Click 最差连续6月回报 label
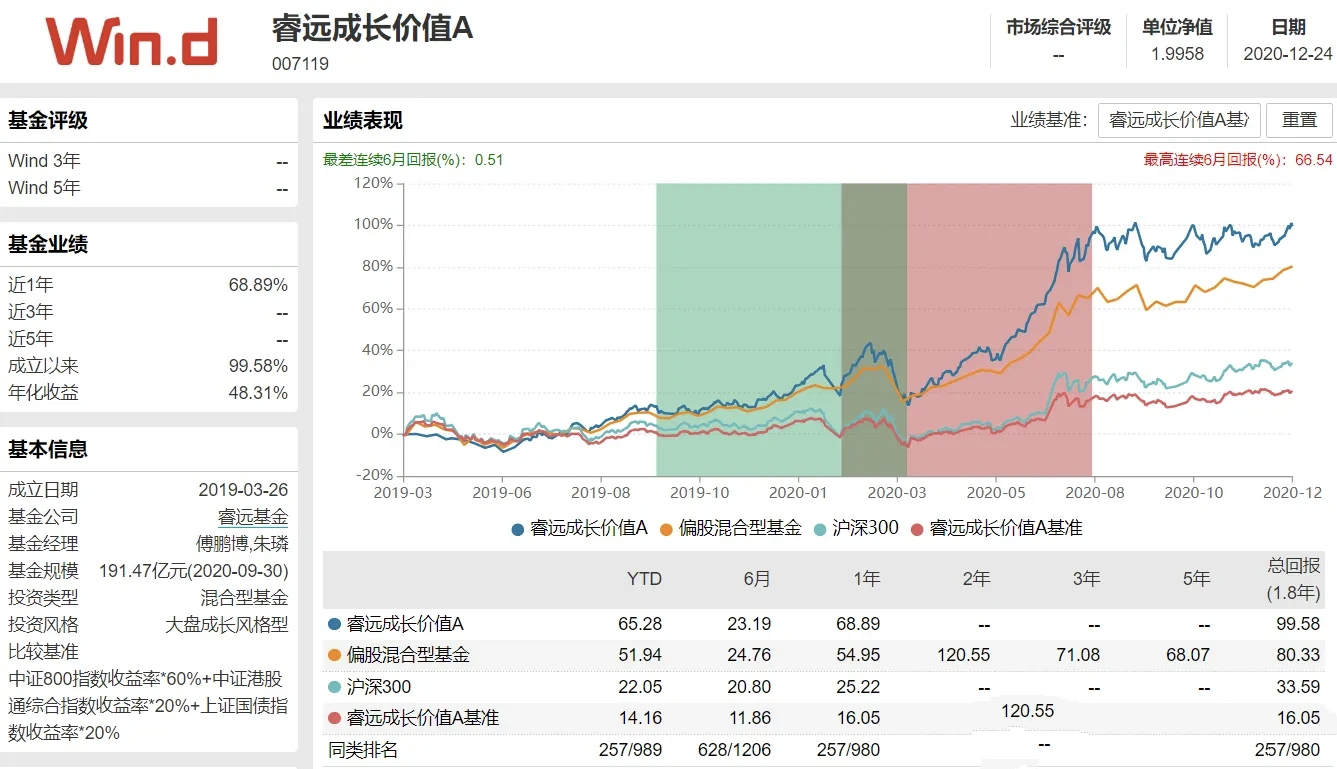The height and width of the screenshot is (769, 1337). click(396, 160)
